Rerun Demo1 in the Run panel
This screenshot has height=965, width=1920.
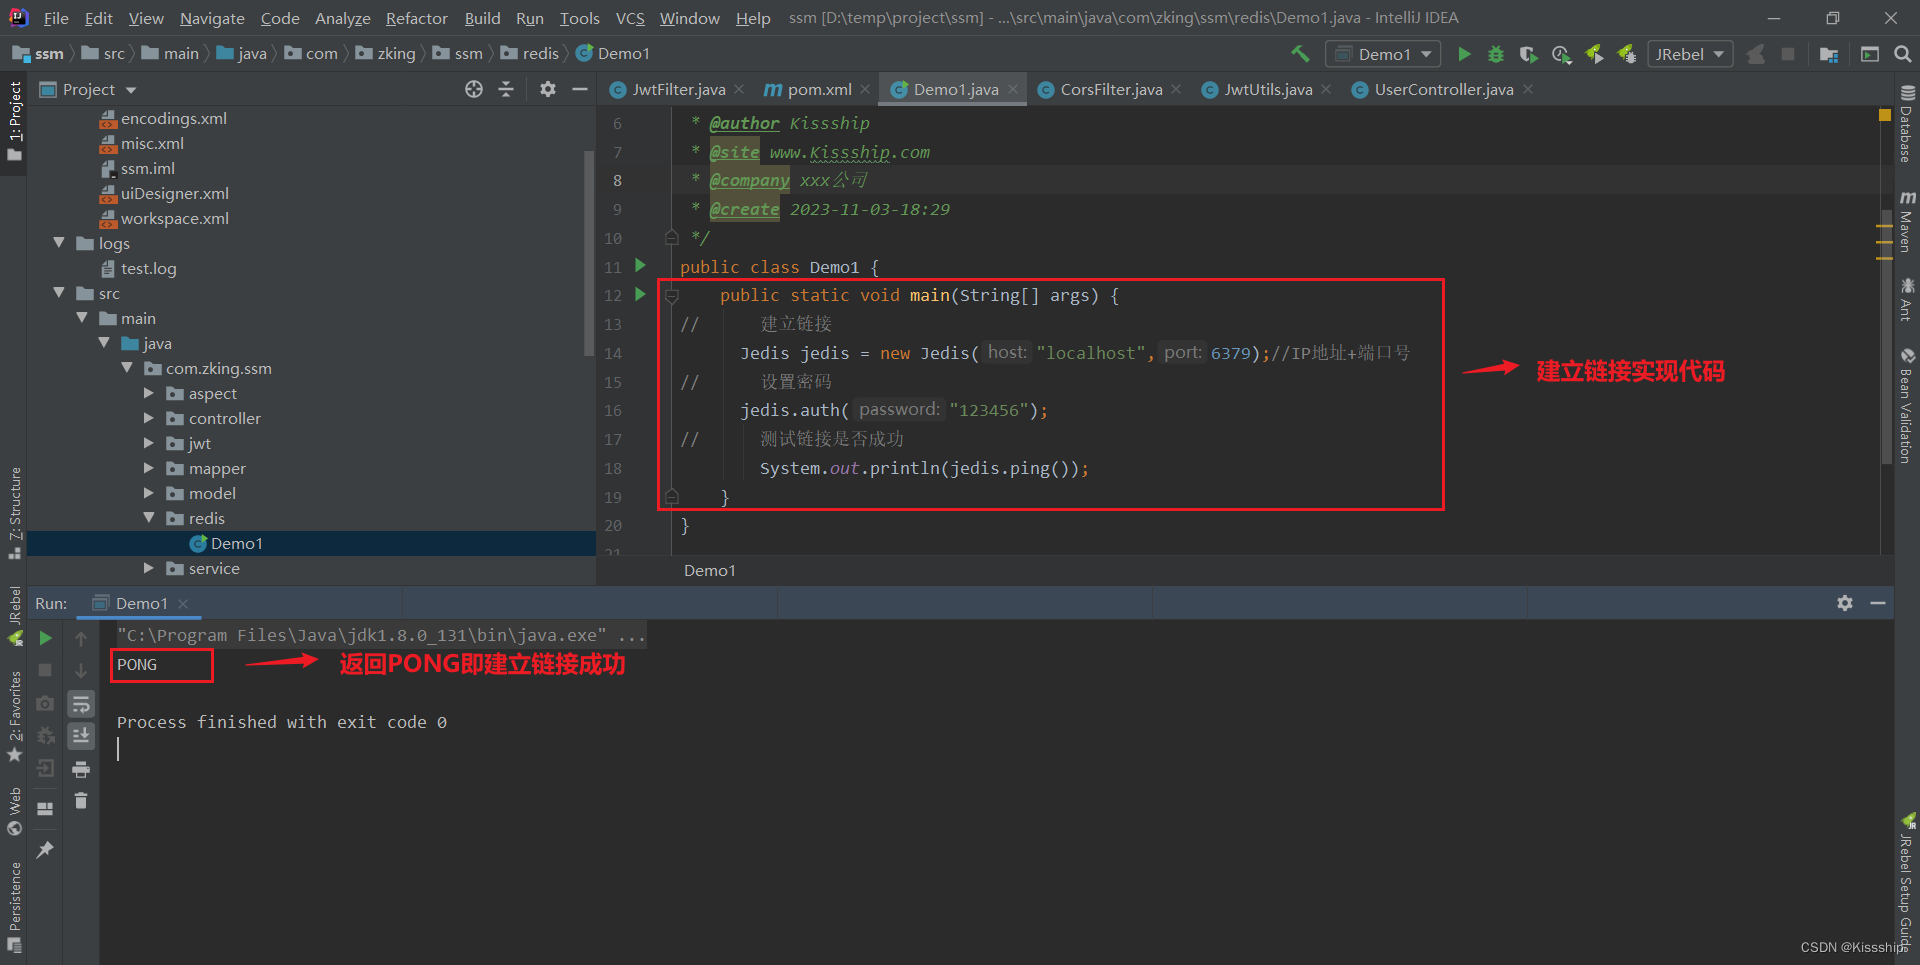(x=45, y=638)
